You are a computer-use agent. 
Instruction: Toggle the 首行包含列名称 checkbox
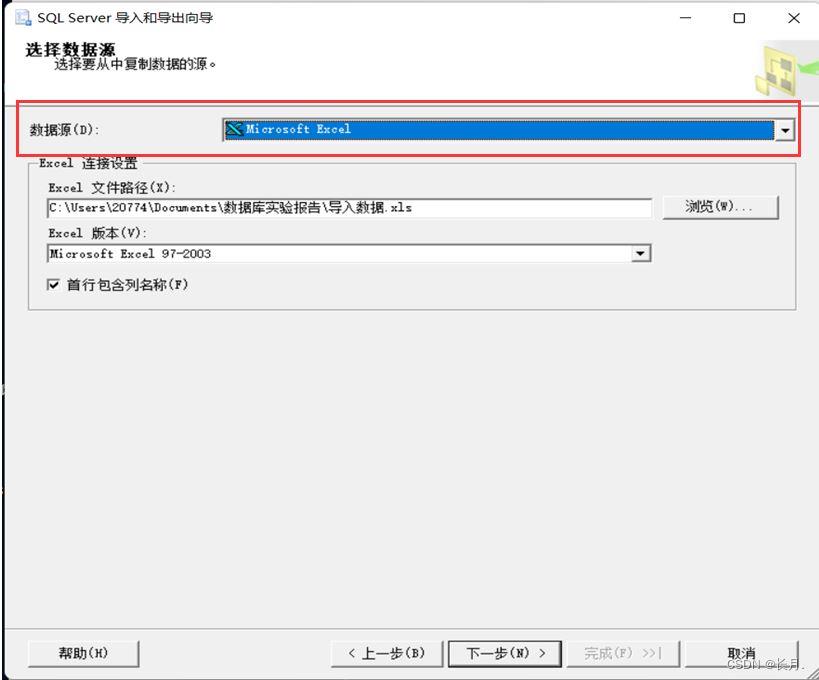pos(53,285)
